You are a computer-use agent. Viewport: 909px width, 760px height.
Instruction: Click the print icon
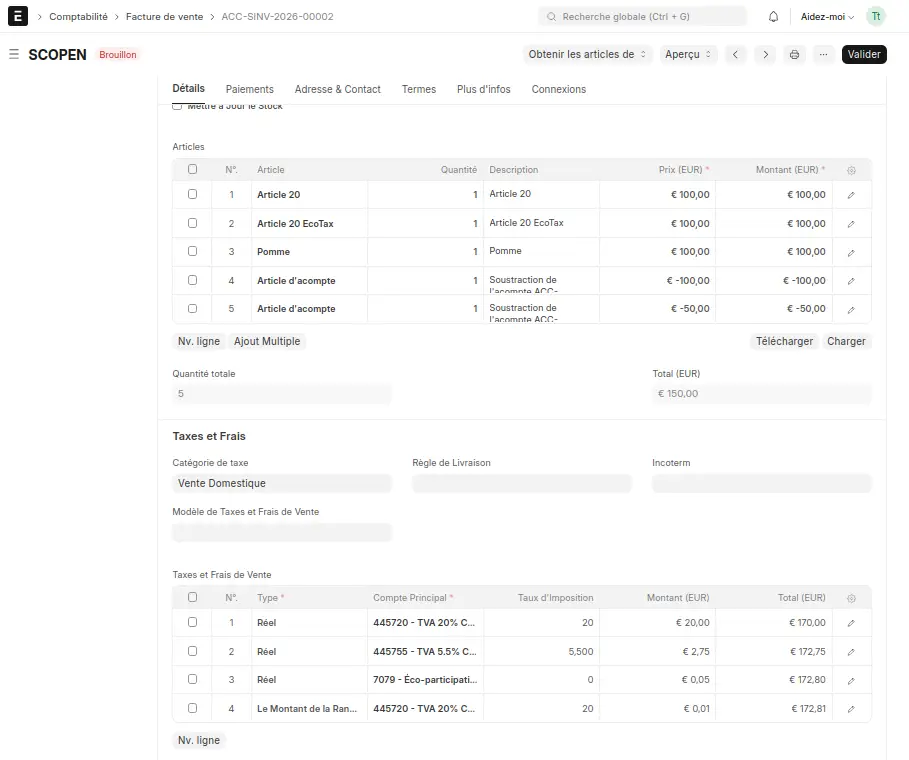(794, 54)
